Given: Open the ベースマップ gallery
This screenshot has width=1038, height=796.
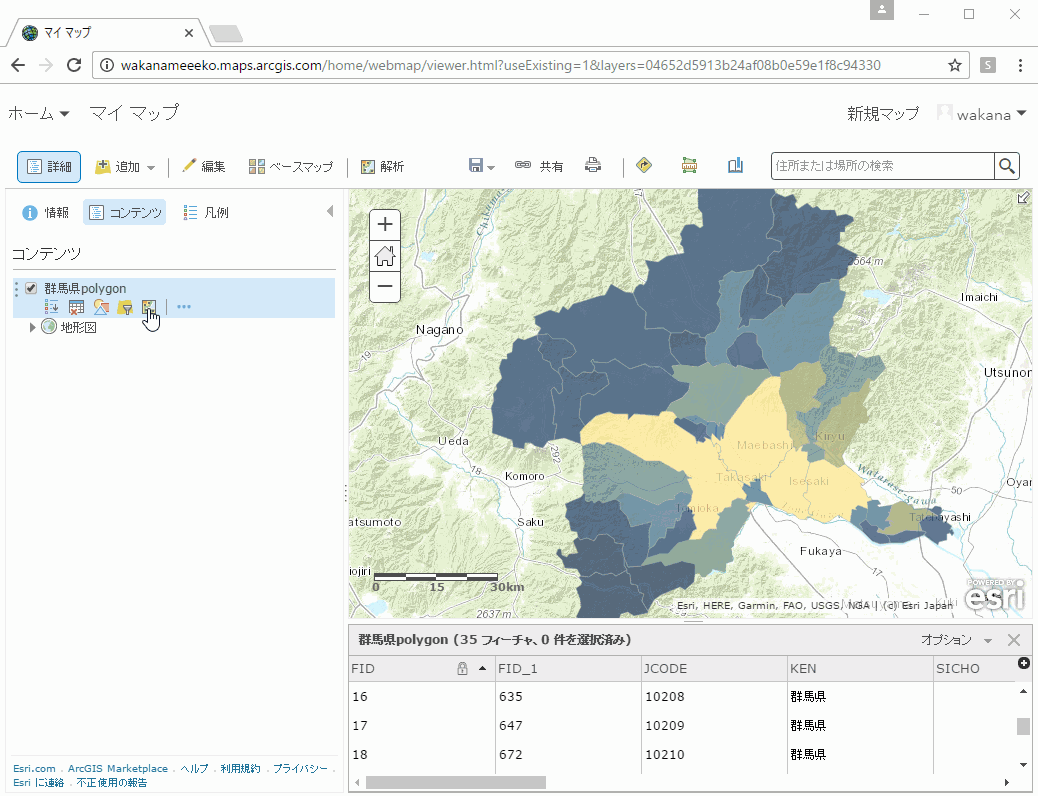Looking at the screenshot, I should [291, 167].
